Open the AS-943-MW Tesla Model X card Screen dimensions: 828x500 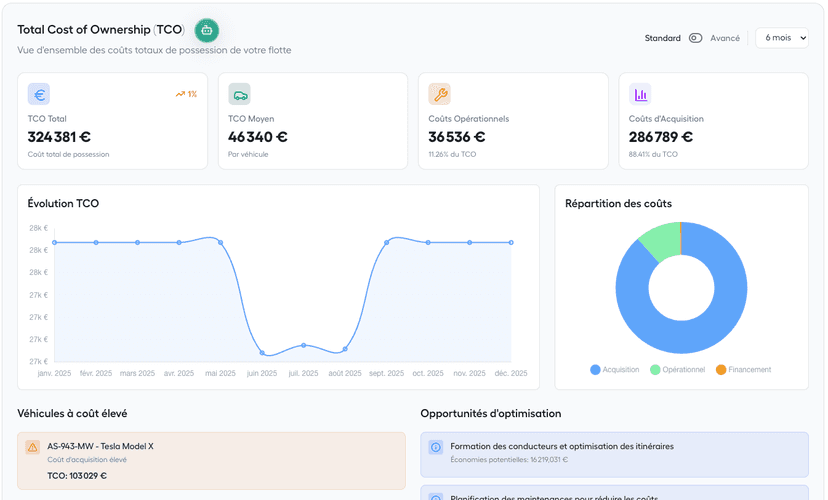pyautogui.click(x=211, y=461)
